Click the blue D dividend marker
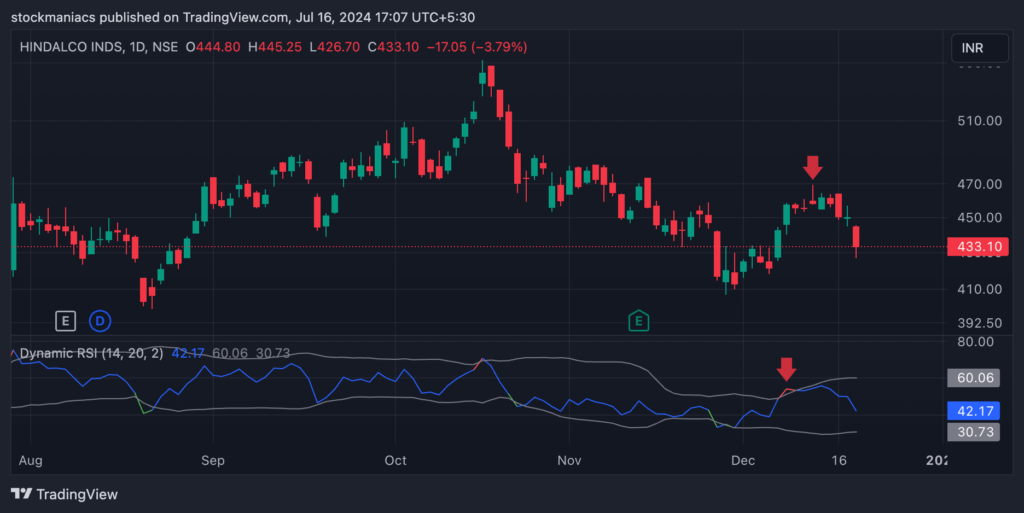The width and height of the screenshot is (1024, 513). (100, 320)
